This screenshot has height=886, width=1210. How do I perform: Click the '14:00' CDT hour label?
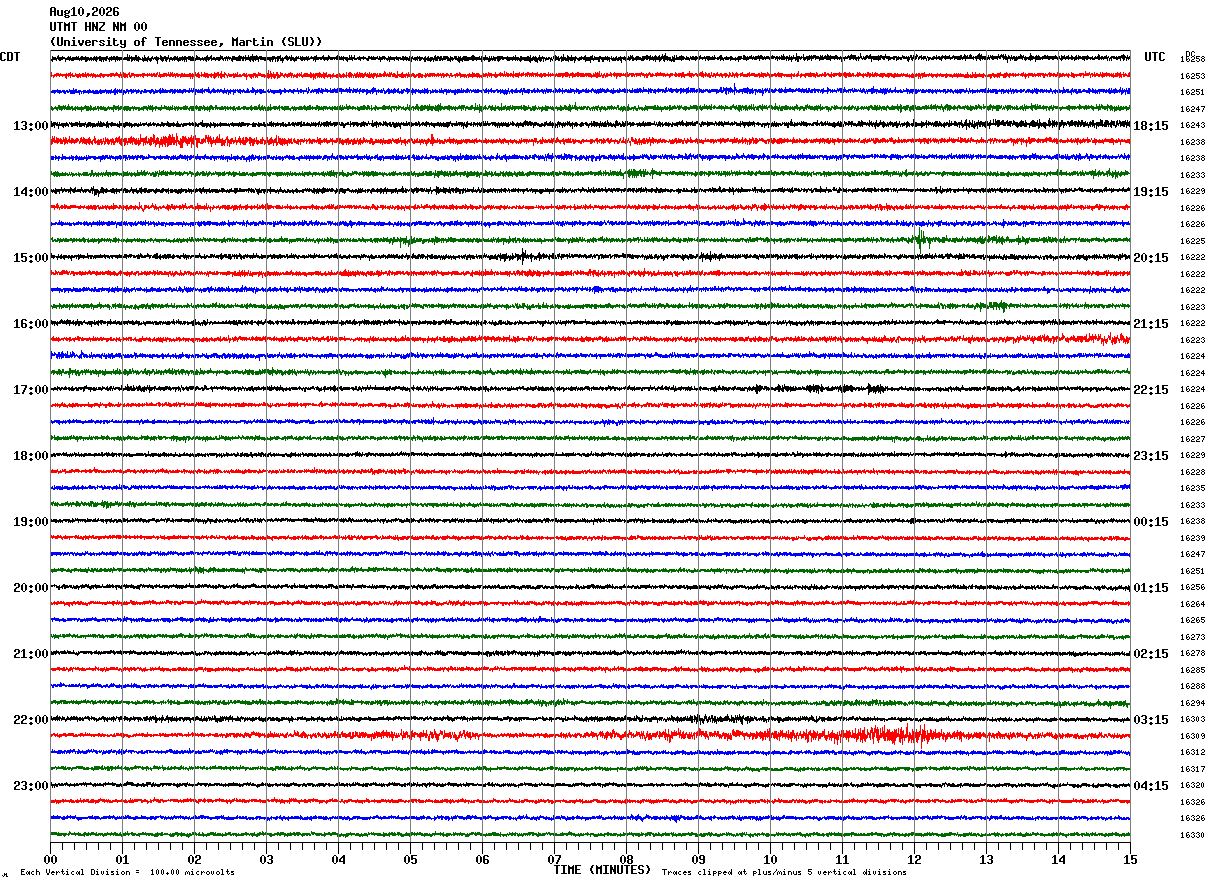point(31,192)
